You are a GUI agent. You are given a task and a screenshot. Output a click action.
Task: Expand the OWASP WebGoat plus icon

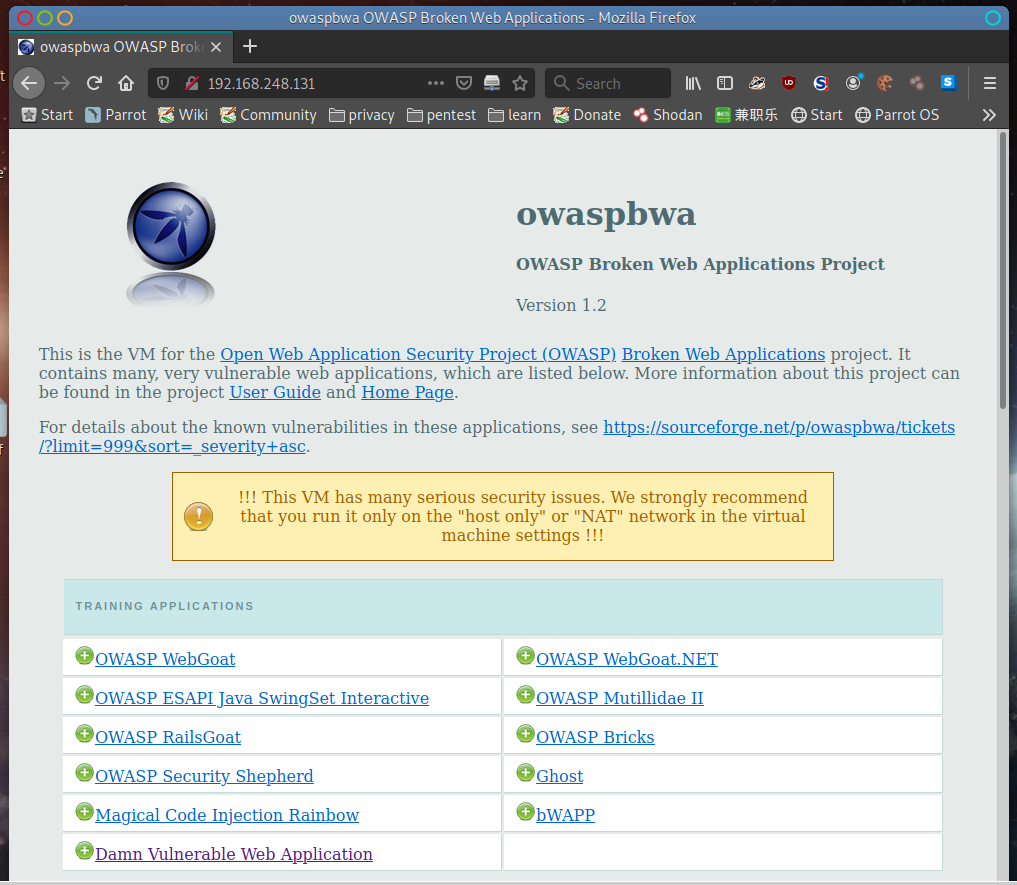point(84,656)
